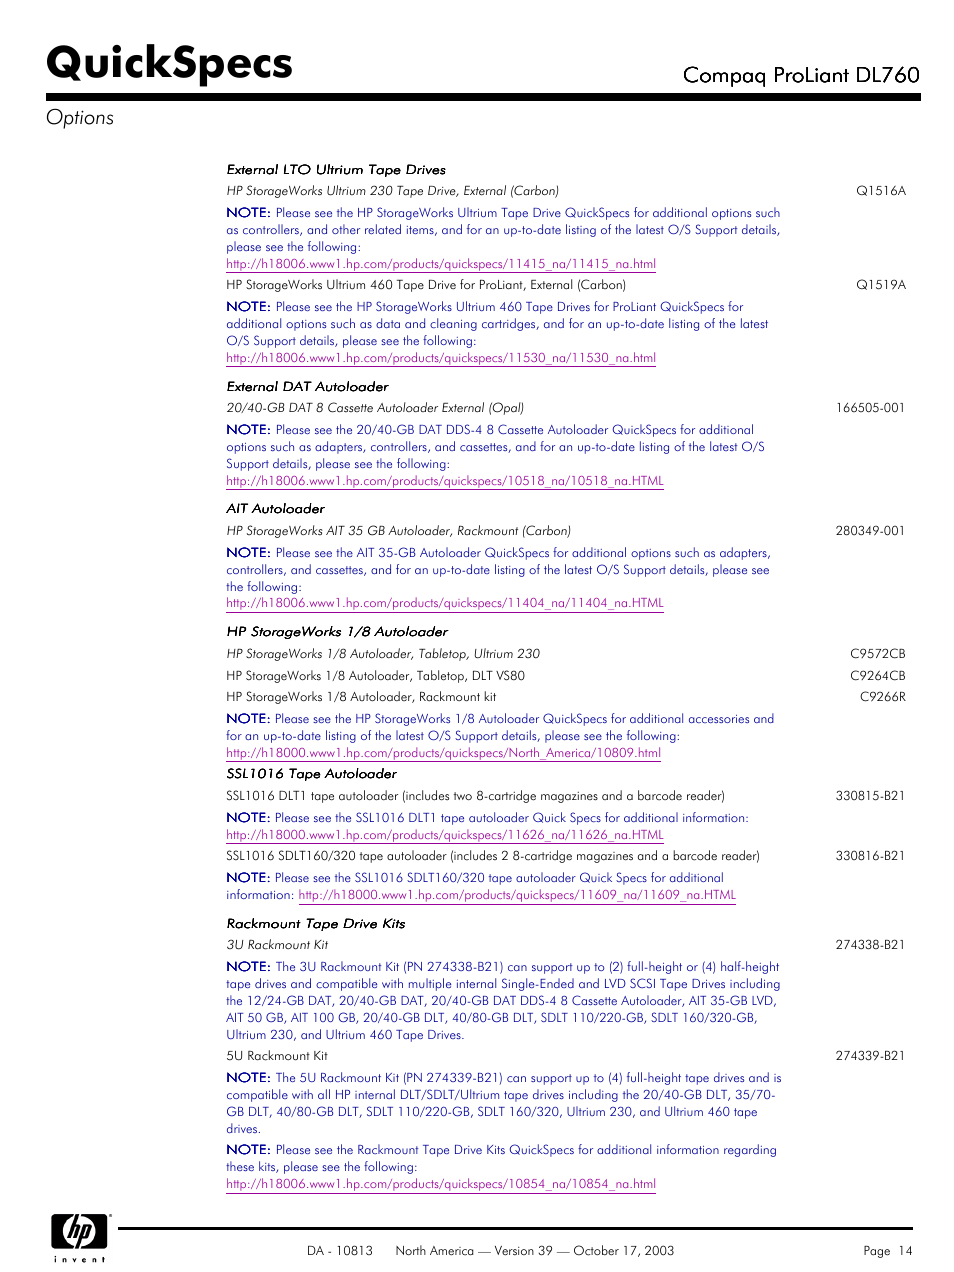The height and width of the screenshot is (1272, 954).
Task: Select part number 274338-B21
Action: [870, 945]
